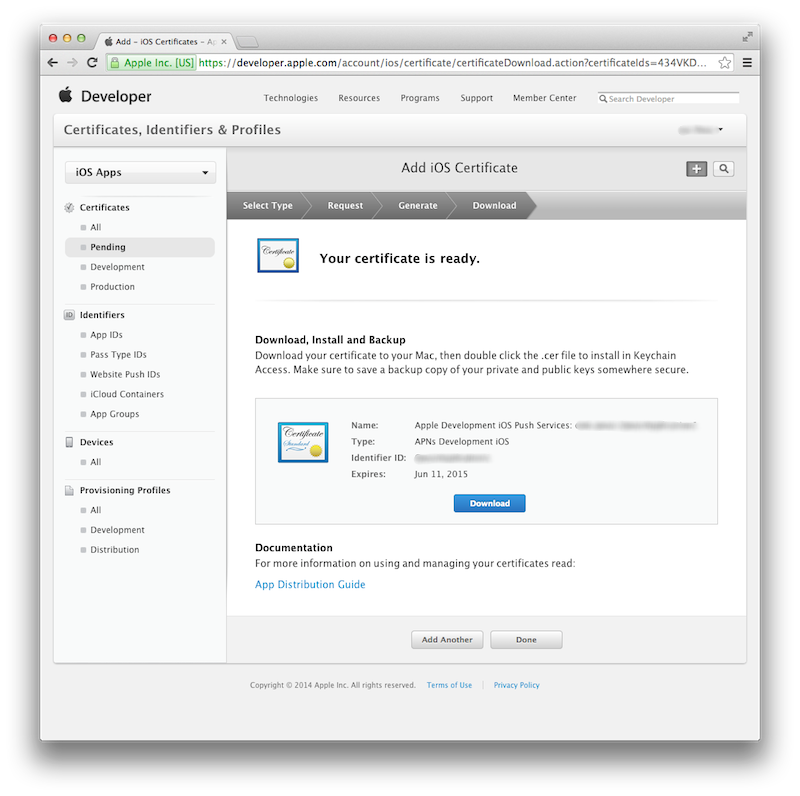The image size is (800, 796).
Task: Click the certificate preview thumbnail
Action: (302, 443)
